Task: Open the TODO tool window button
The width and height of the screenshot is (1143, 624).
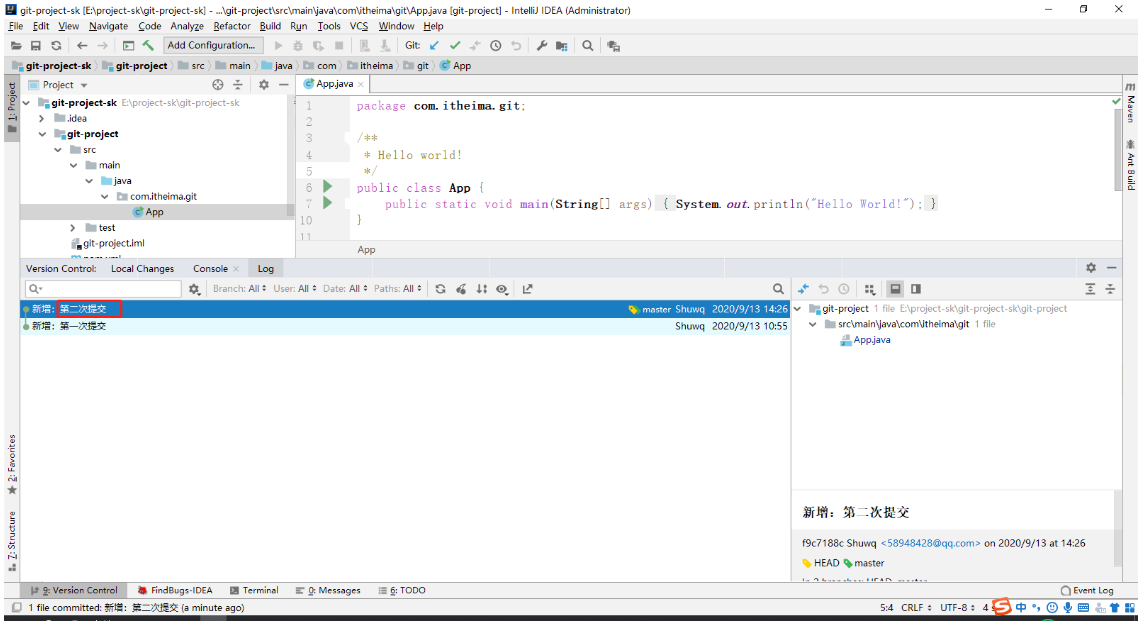Action: [x=402, y=590]
